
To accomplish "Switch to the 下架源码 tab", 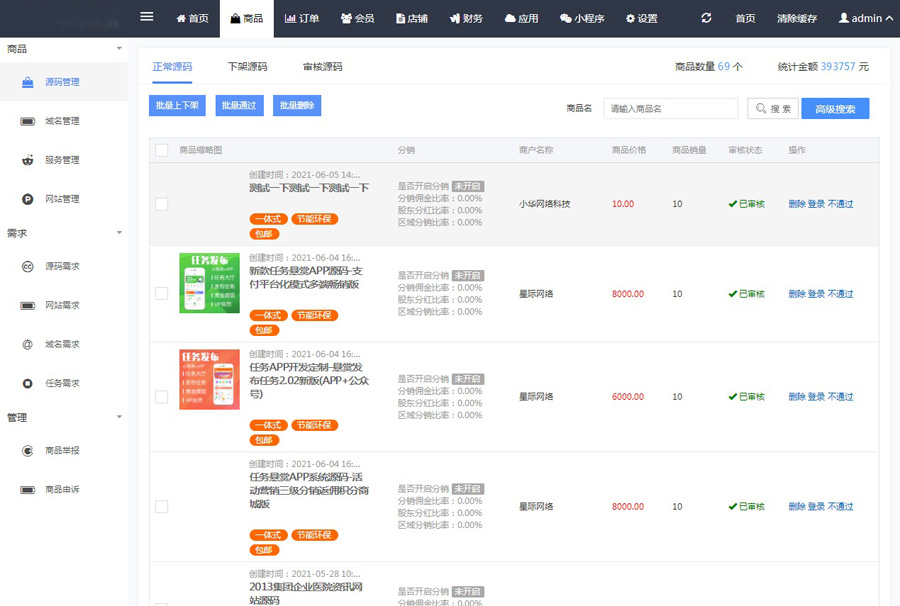I will coord(247,67).
